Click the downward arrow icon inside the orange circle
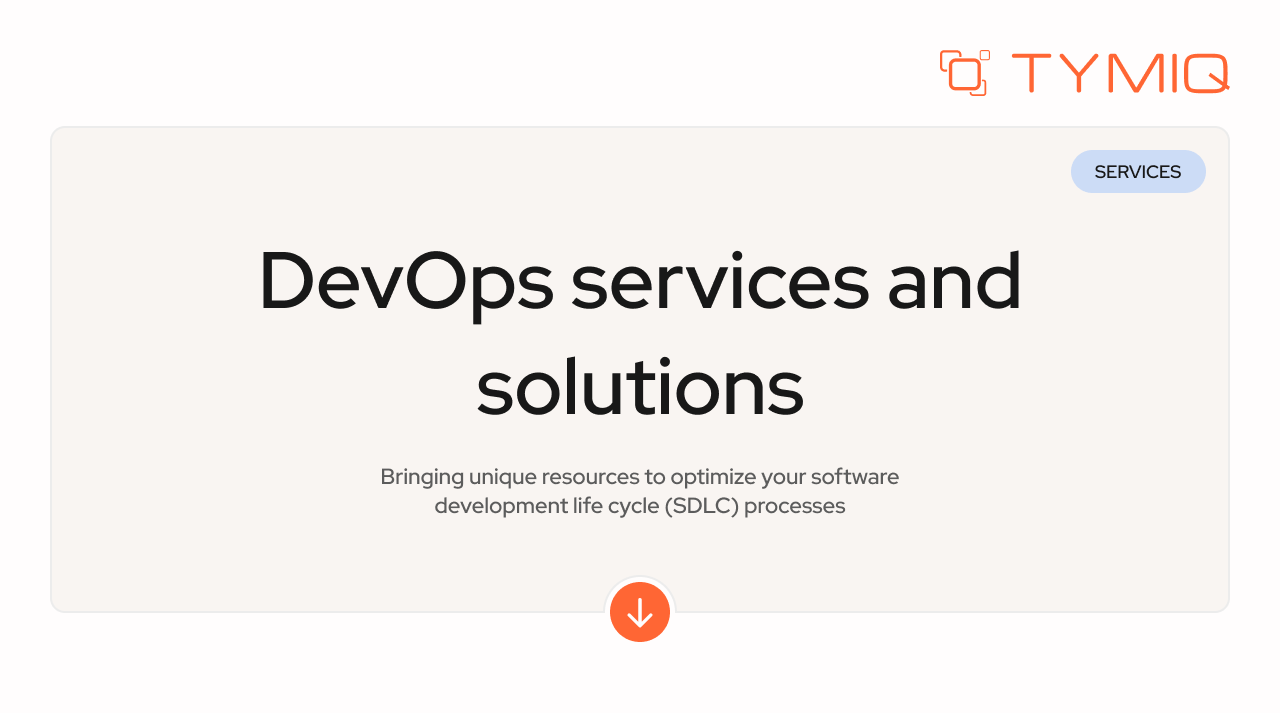 point(640,611)
